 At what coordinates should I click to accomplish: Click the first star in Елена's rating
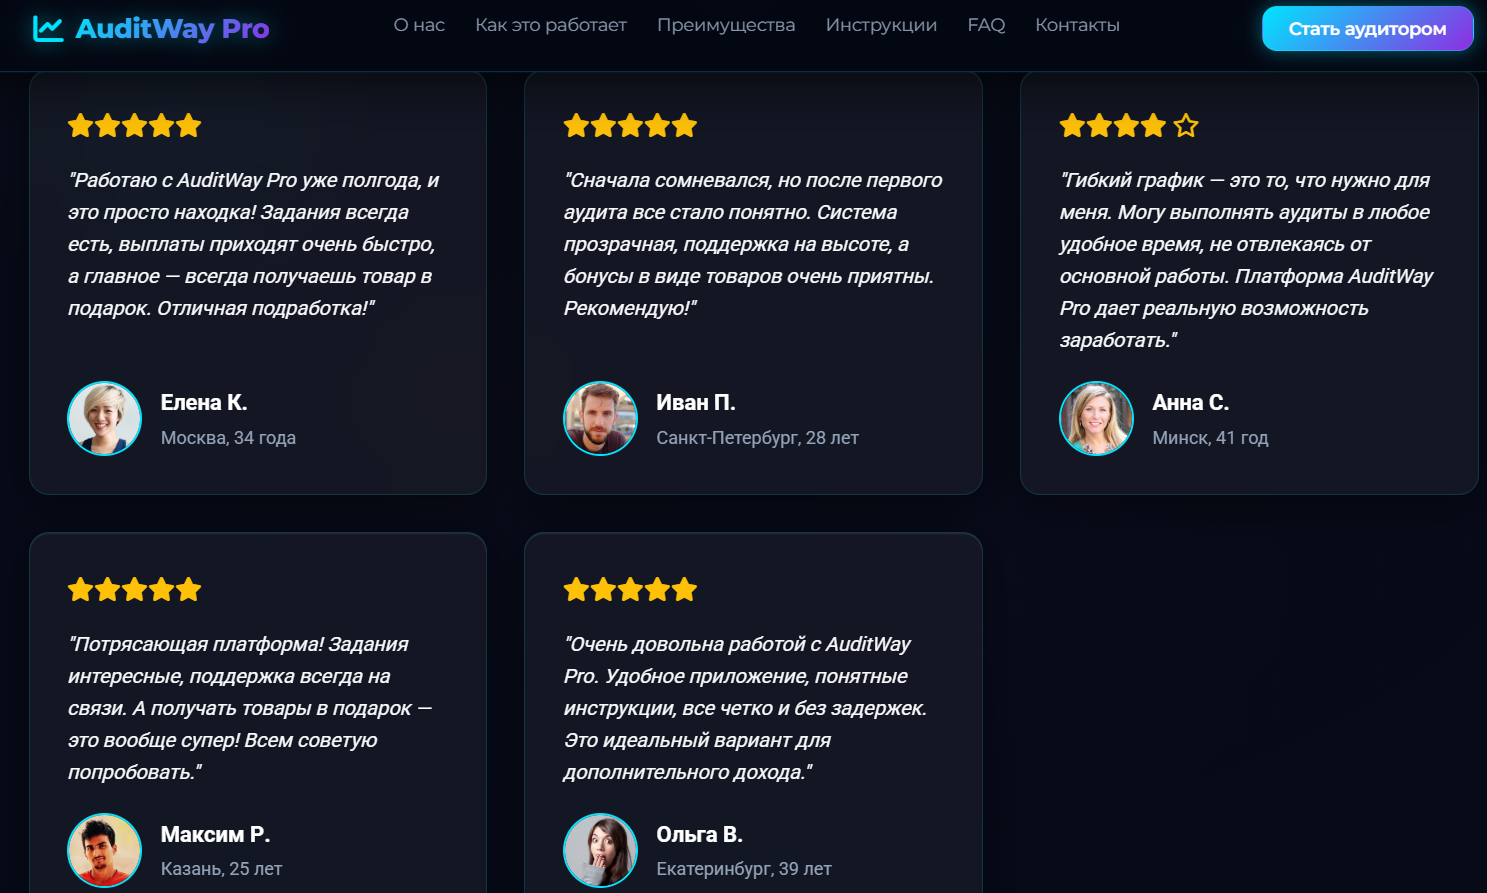point(81,126)
